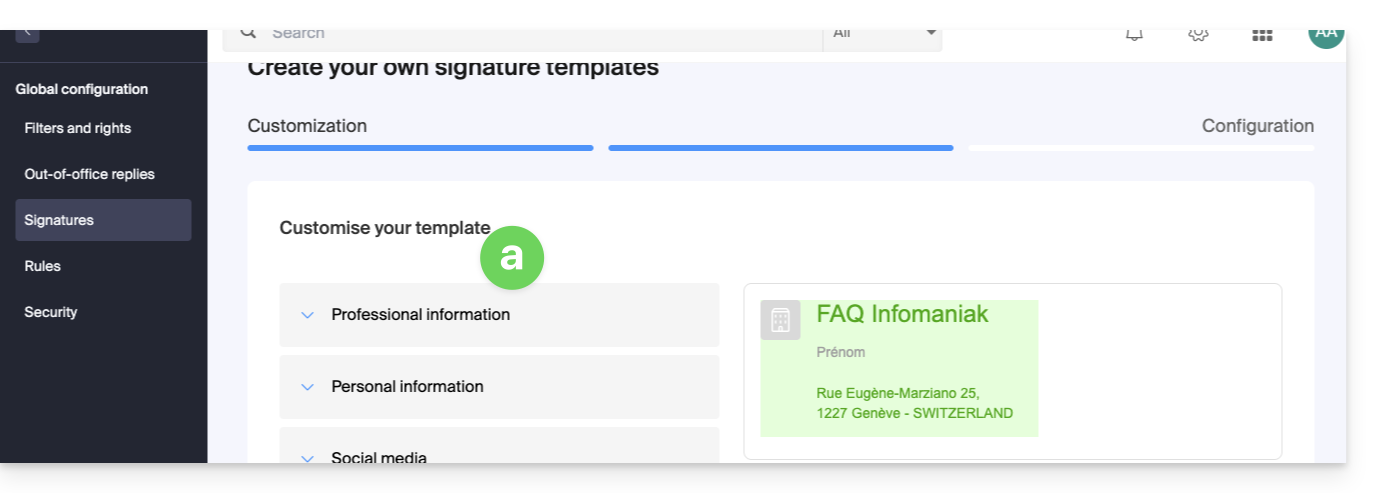Image resolution: width=1377 pixels, height=493 pixels.
Task: Navigate to Security settings
Action: (51, 312)
